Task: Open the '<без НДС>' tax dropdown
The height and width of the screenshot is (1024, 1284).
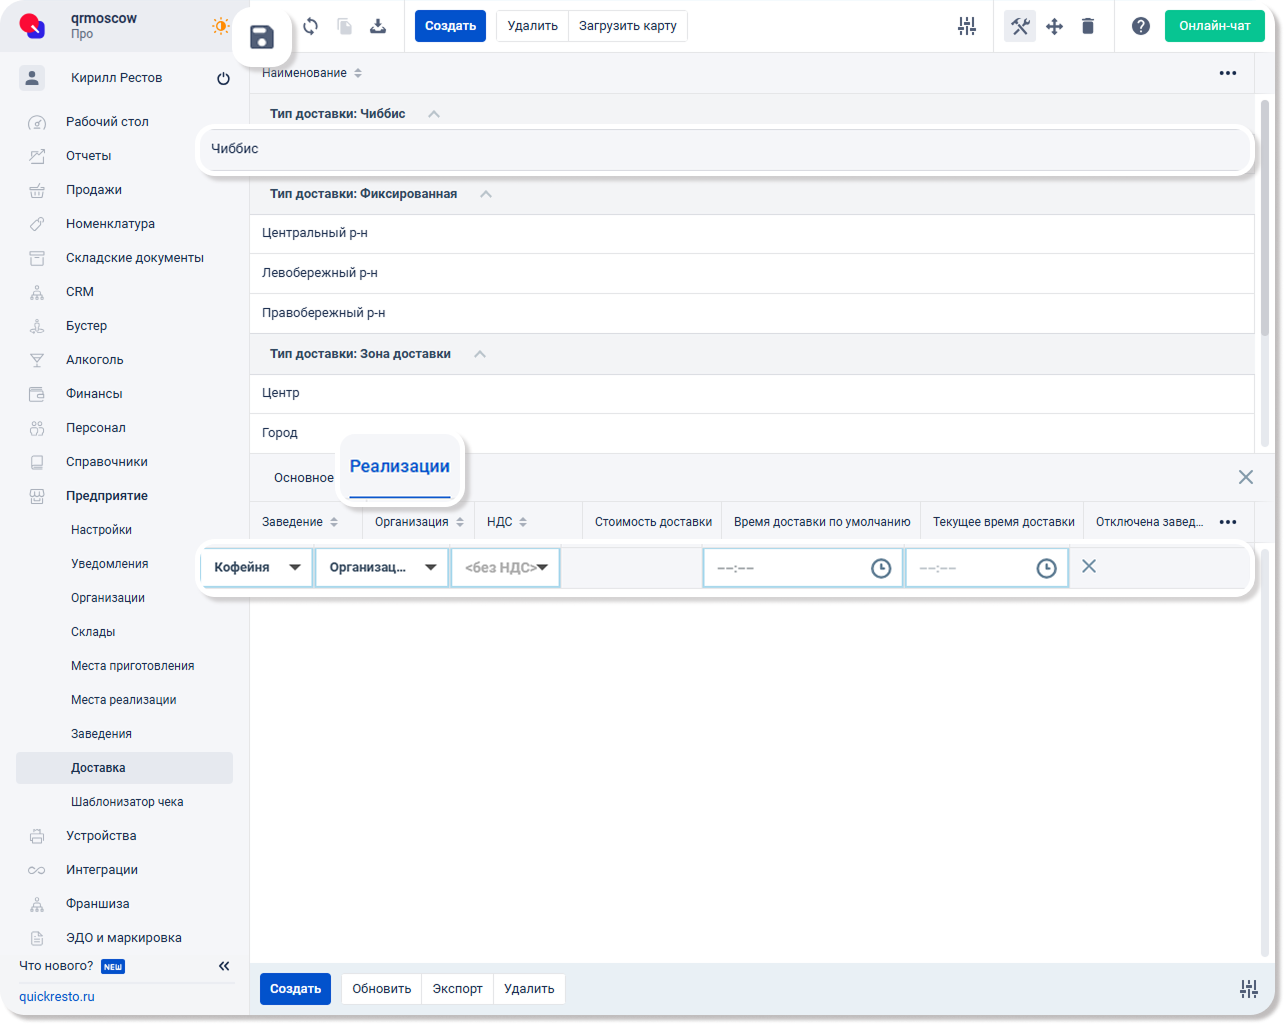Action: [x=505, y=567]
